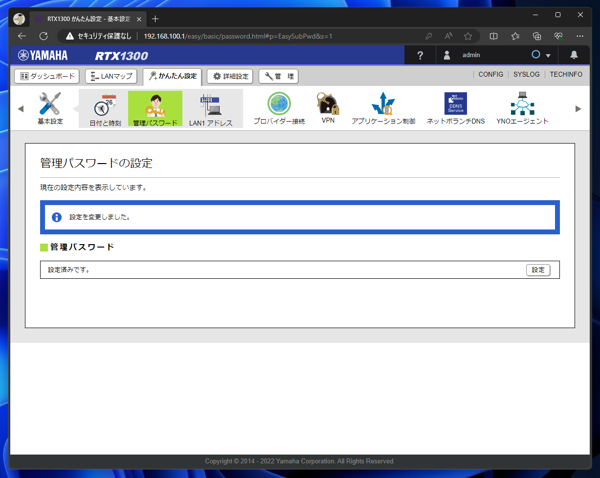
Task: Click the security warning triangle
Action: (70, 36)
